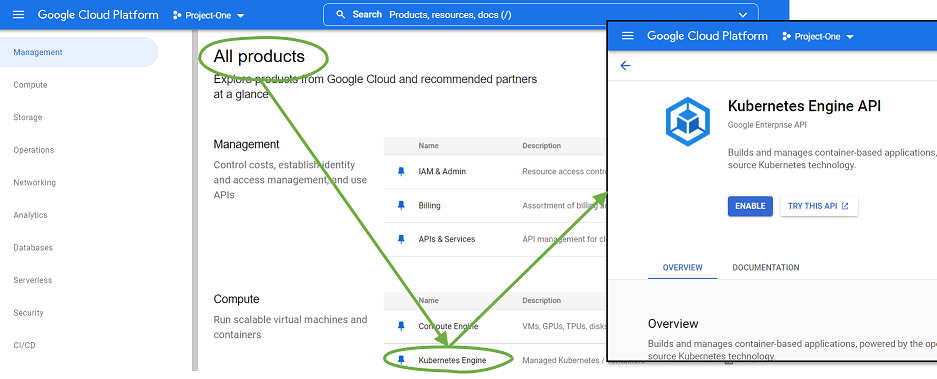Viewport: 937px width, 379px height.
Task: Unpin IAM & Admin product
Action: click(401, 172)
